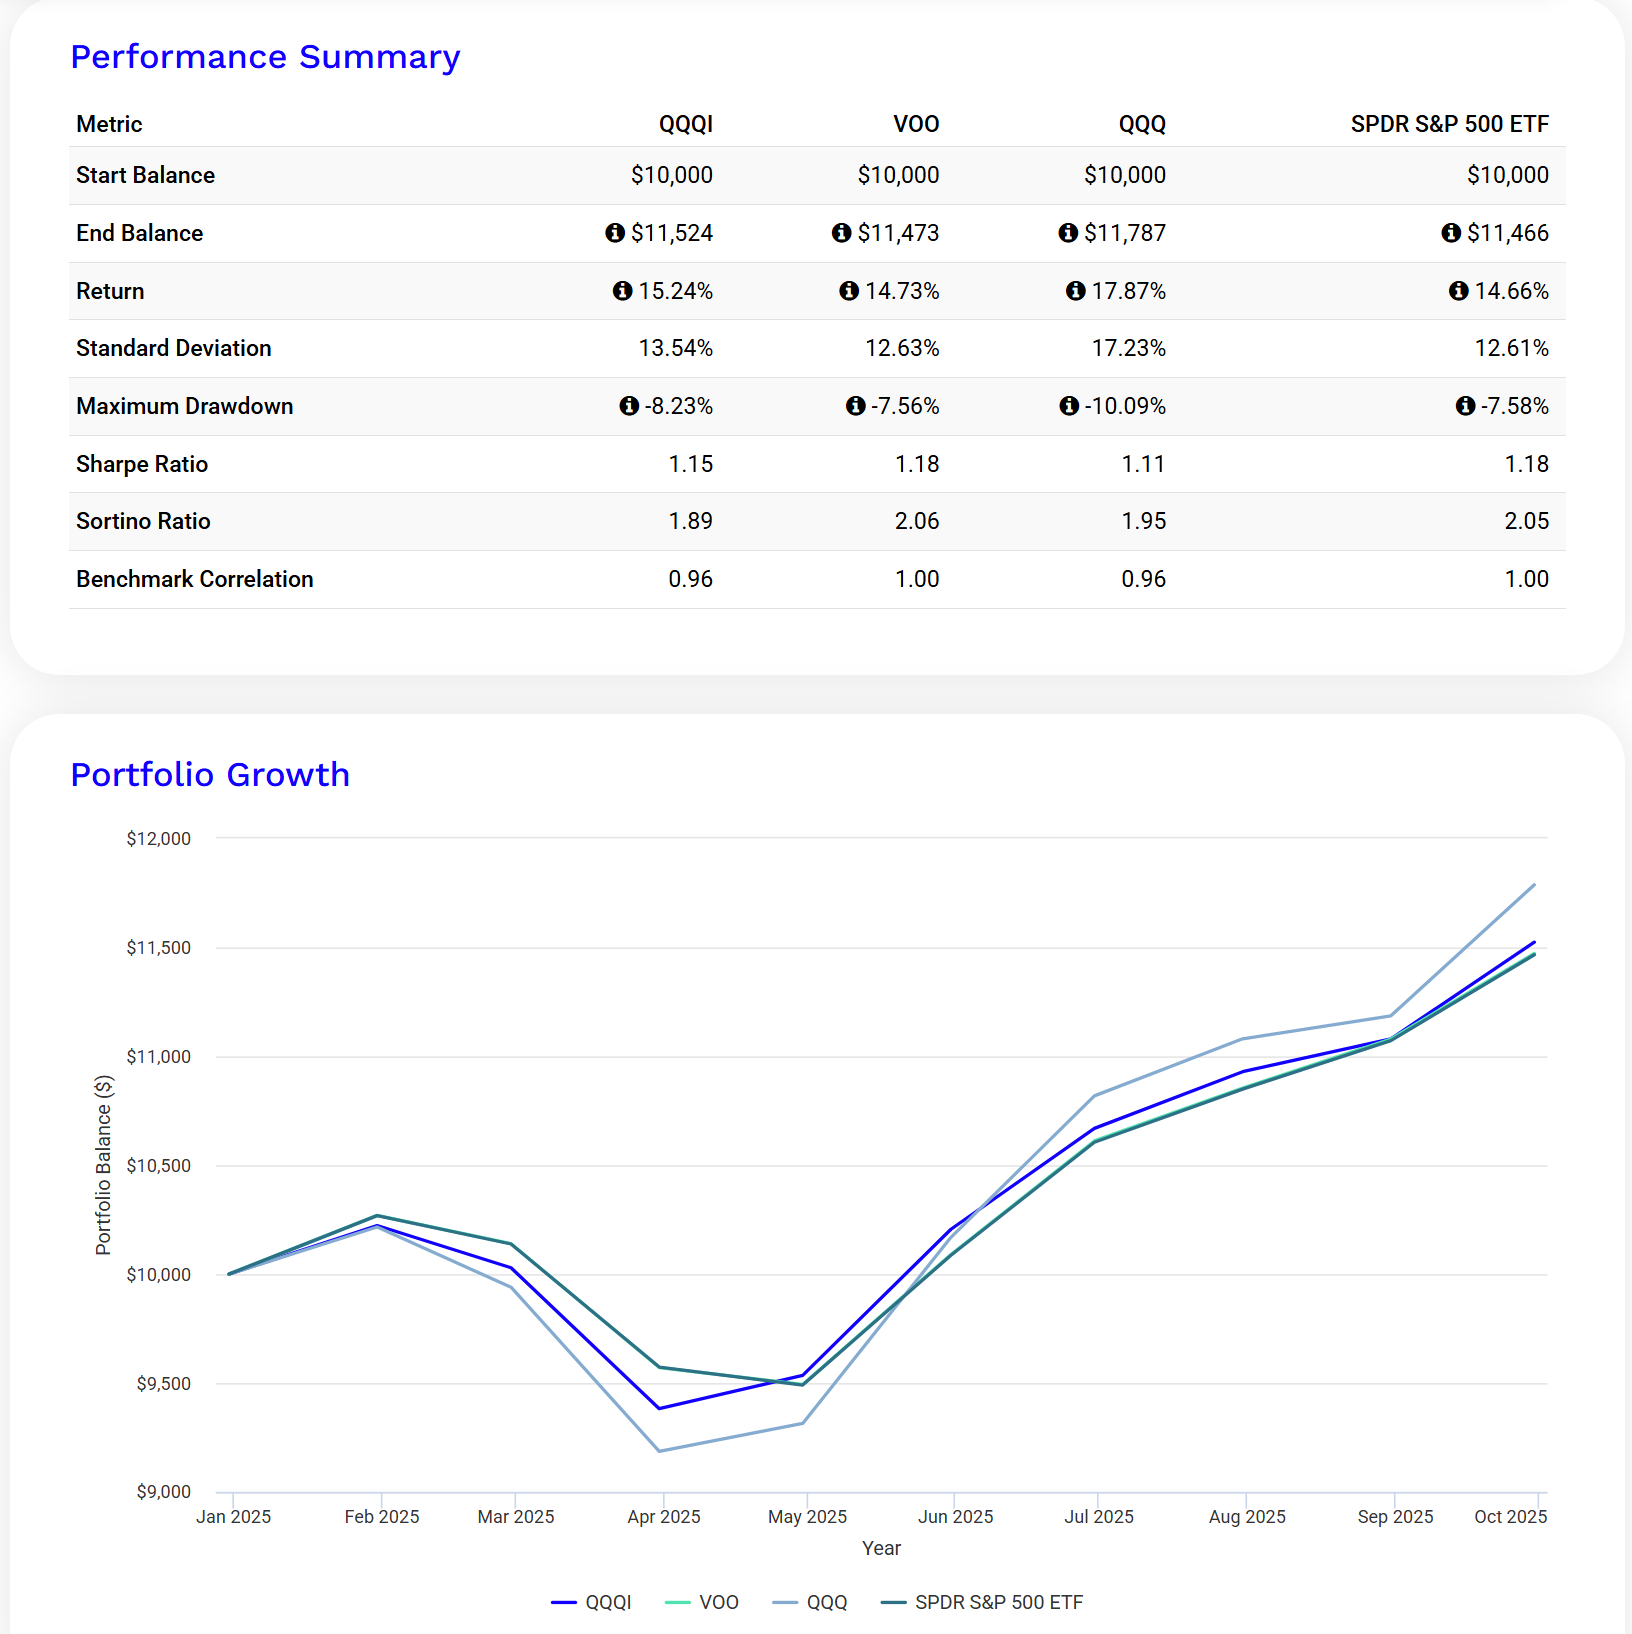Viewport: 1632px width, 1634px height.
Task: Click info icon next to QQQ Return 17.87%
Action: tap(1075, 291)
